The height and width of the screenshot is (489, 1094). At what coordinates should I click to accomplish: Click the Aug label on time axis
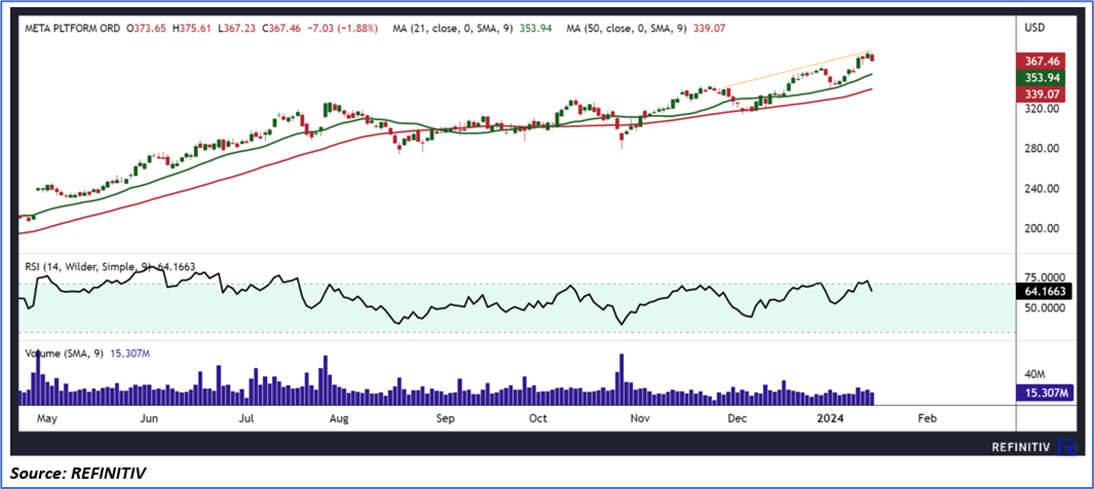(x=338, y=419)
